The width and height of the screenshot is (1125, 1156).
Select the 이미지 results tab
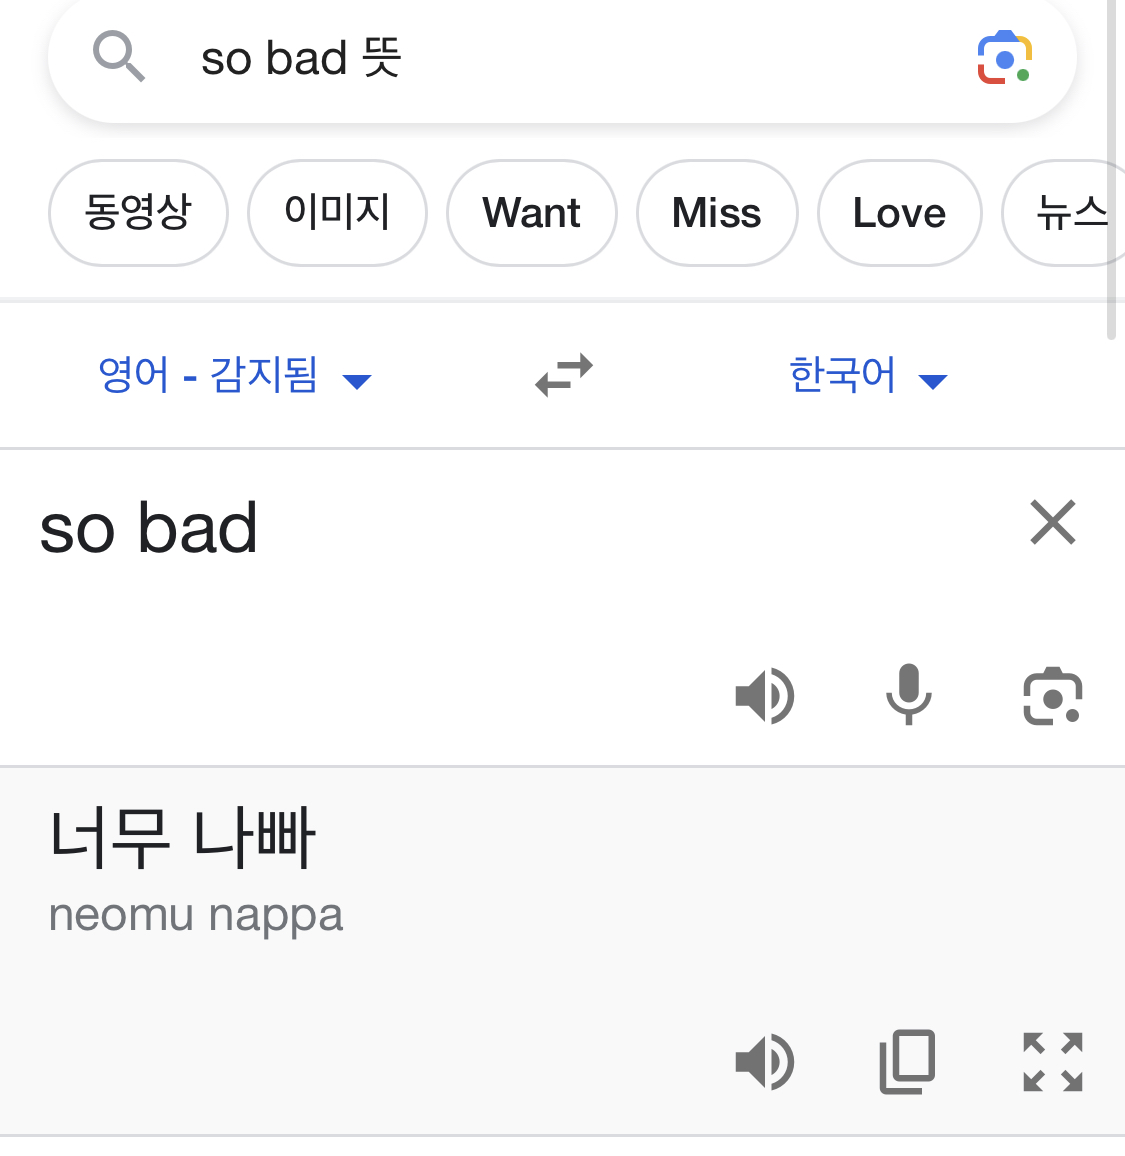337,213
